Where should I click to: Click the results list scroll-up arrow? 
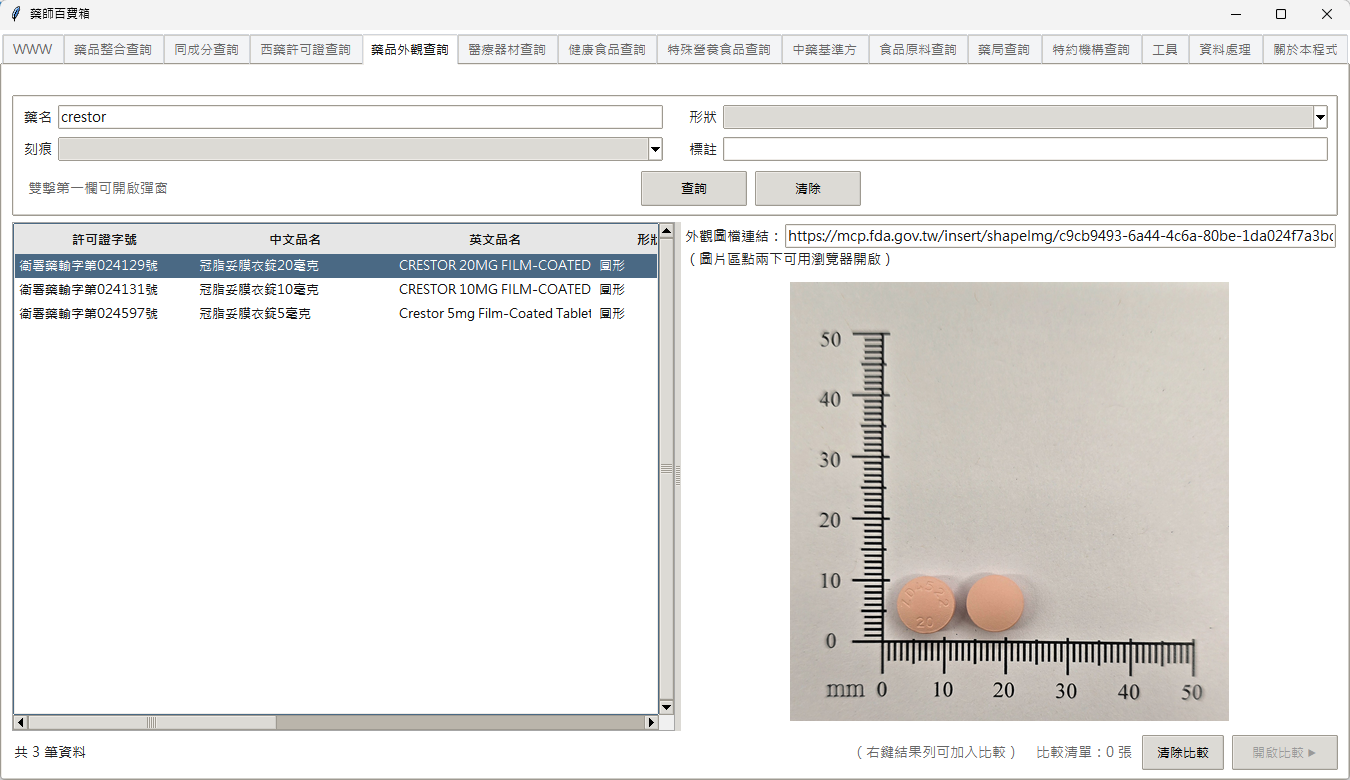pyautogui.click(x=666, y=232)
